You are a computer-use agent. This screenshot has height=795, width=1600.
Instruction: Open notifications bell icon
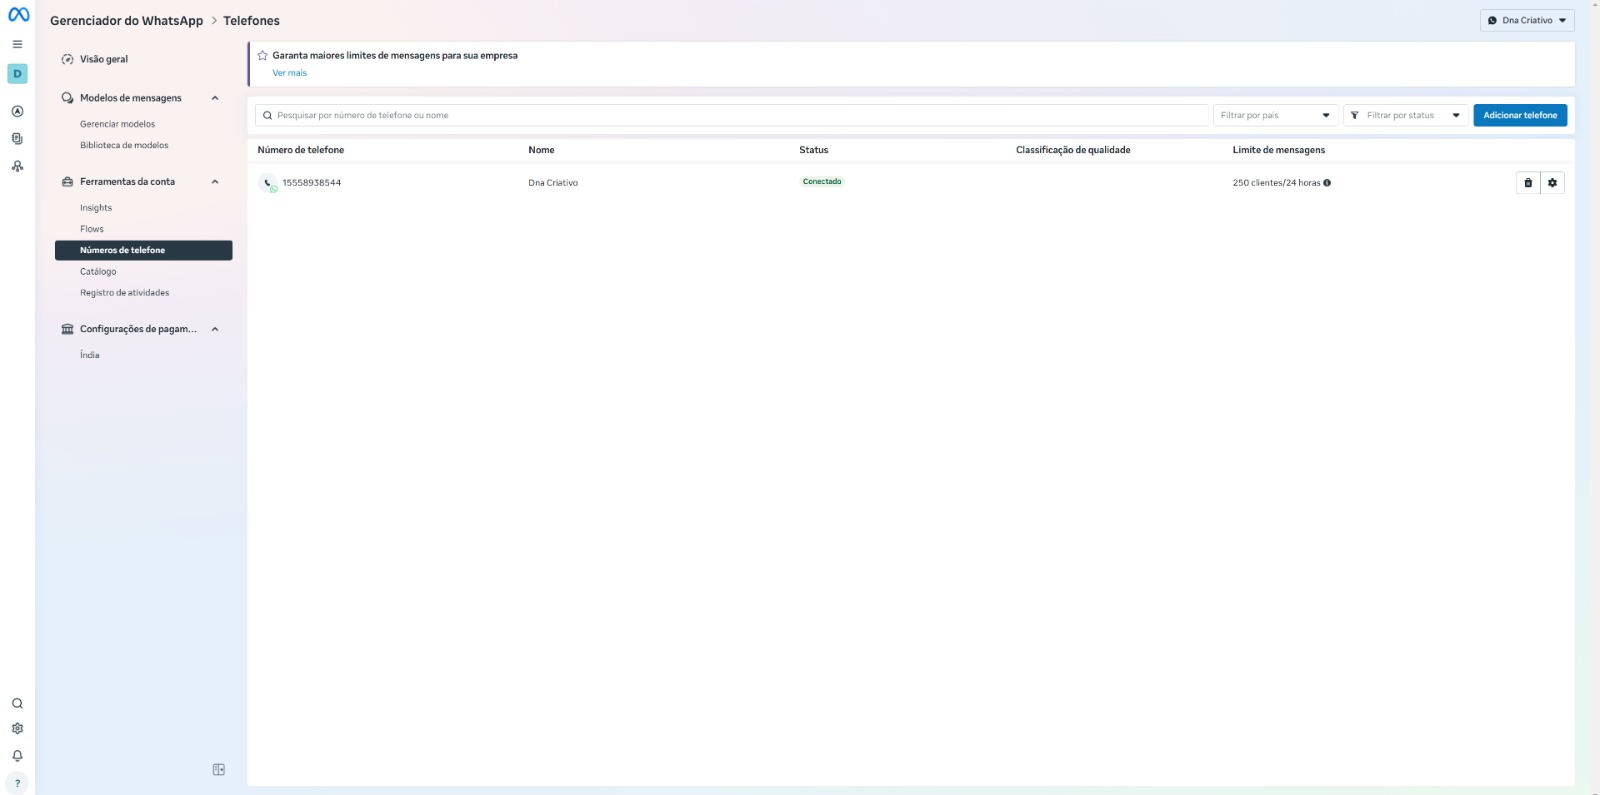click(17, 756)
